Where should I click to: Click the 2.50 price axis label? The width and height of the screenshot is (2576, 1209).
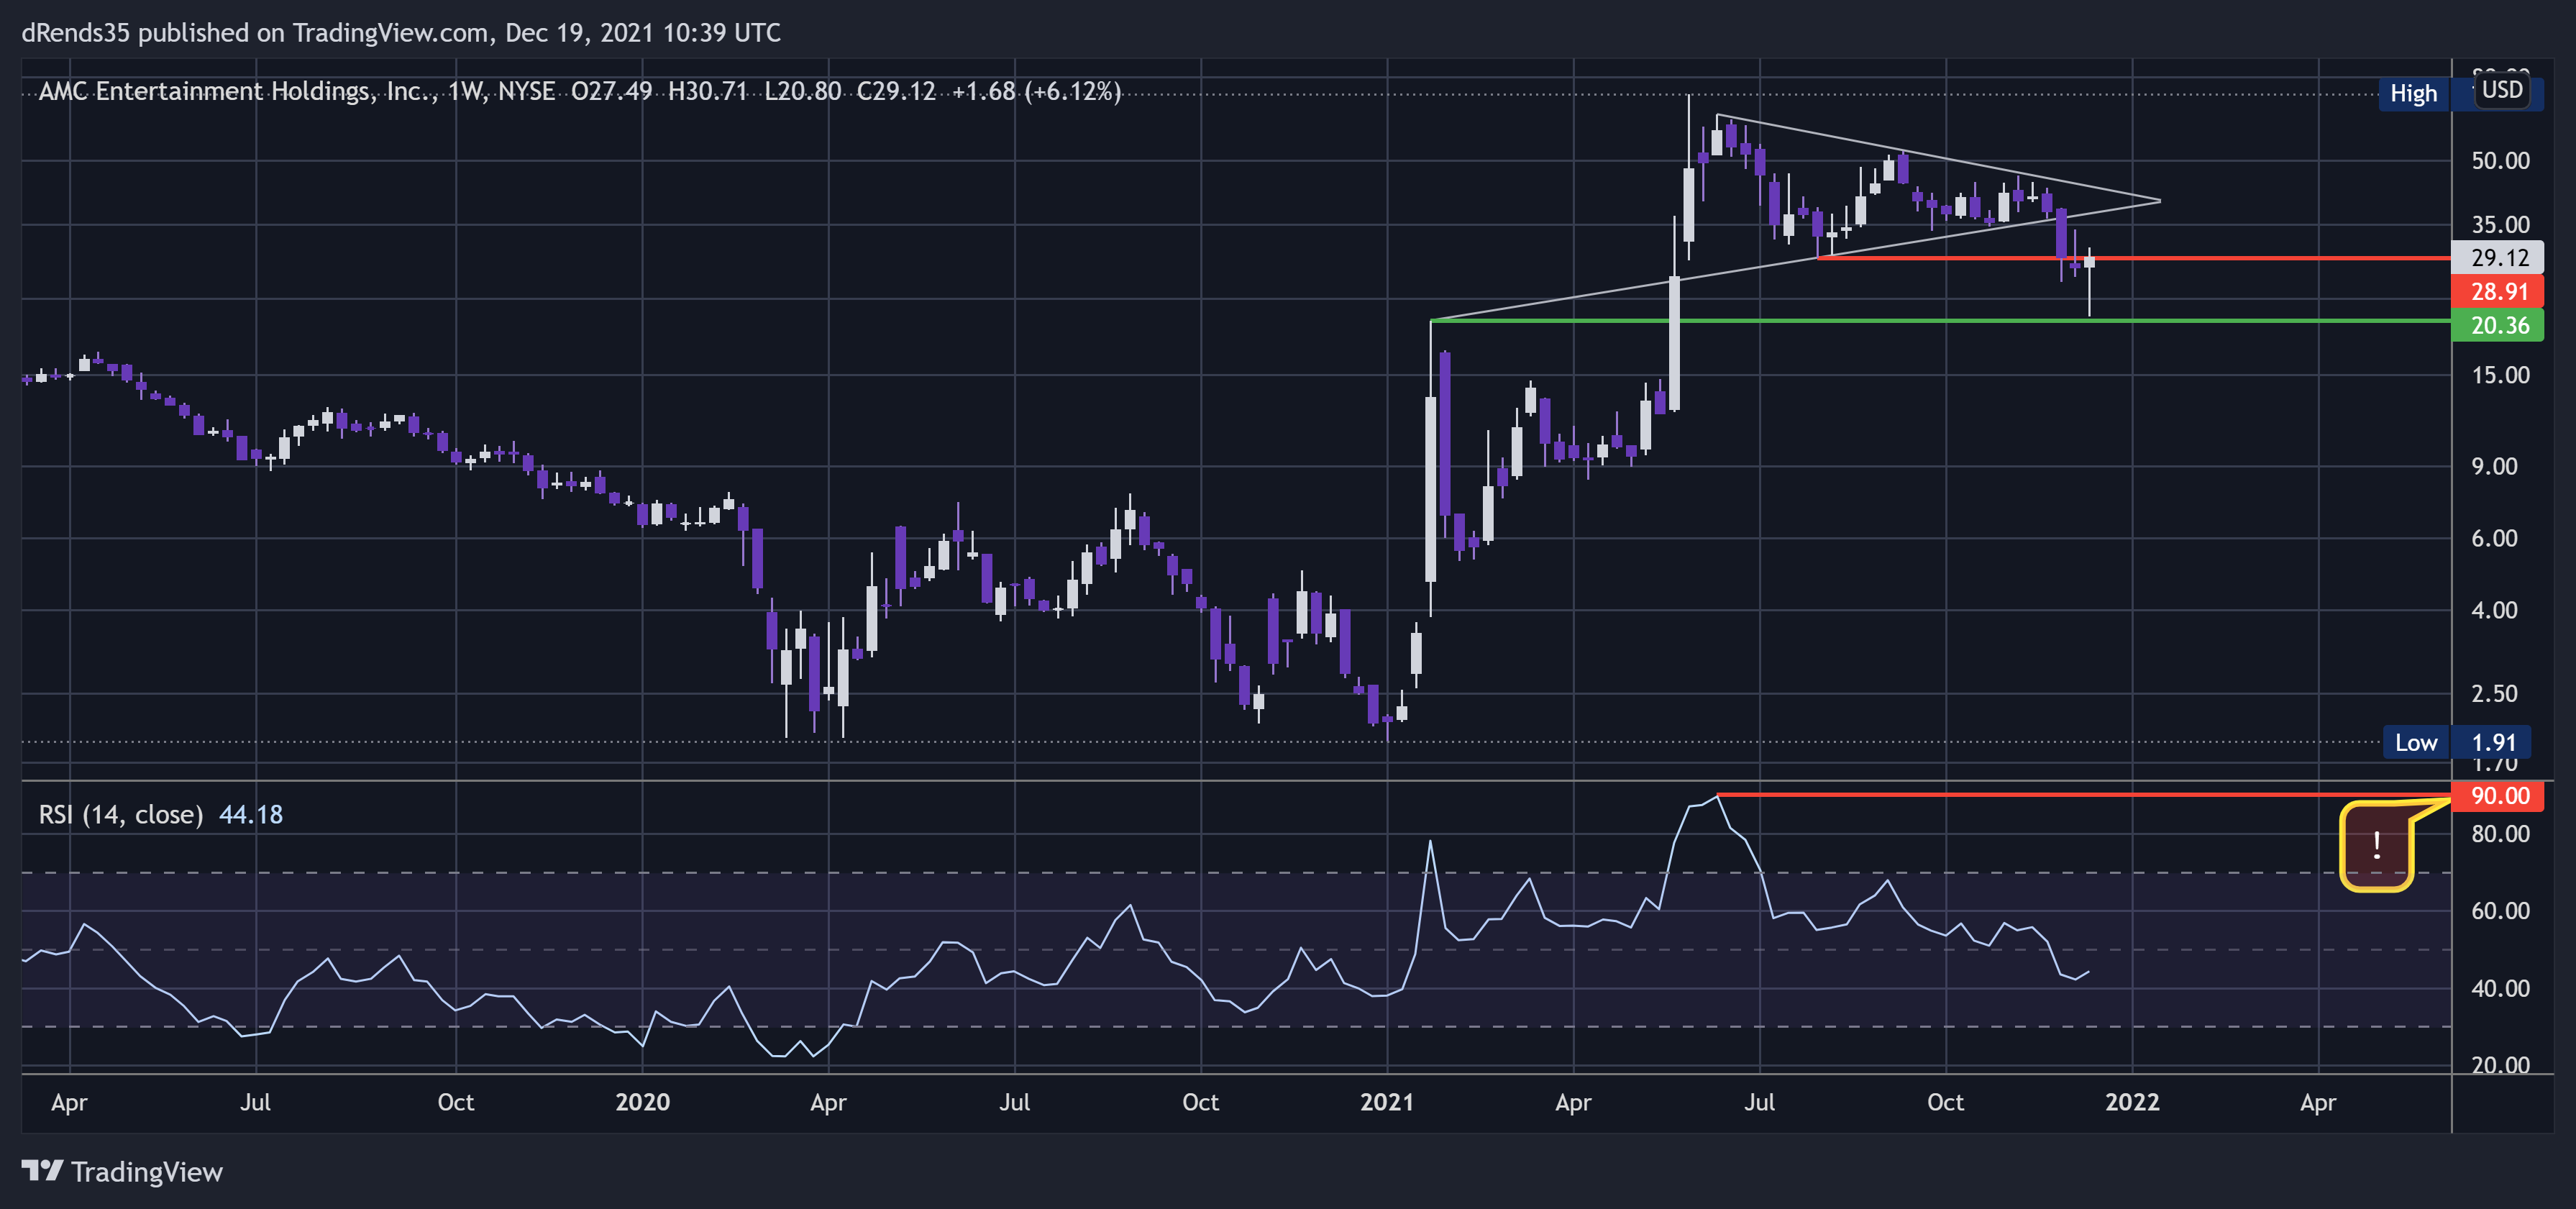pos(2494,693)
